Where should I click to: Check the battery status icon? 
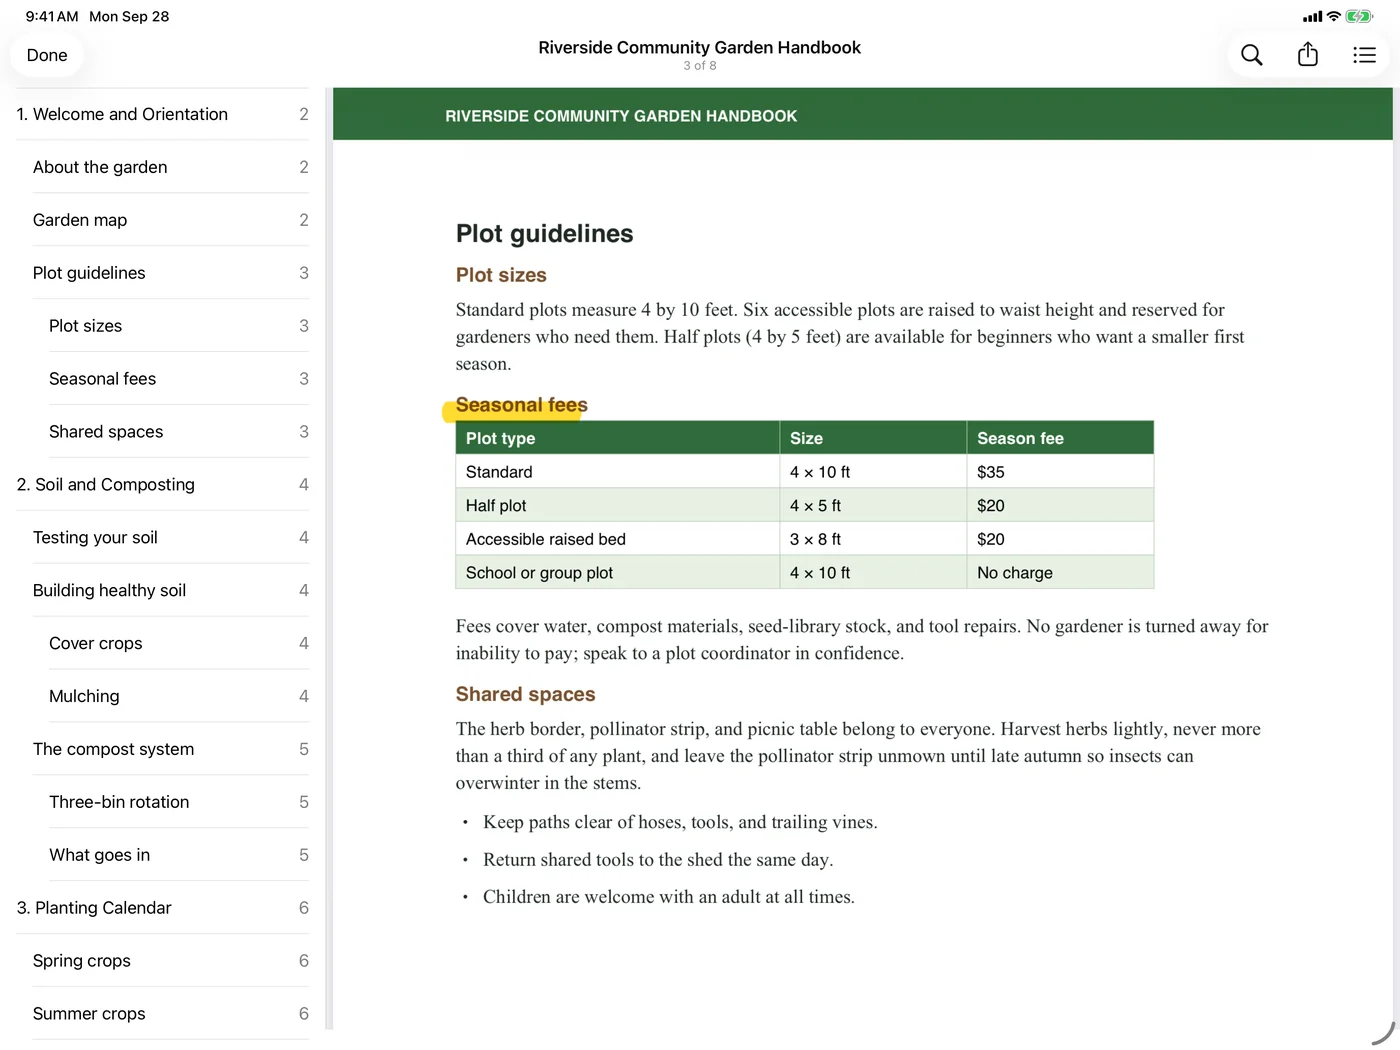1359,16
